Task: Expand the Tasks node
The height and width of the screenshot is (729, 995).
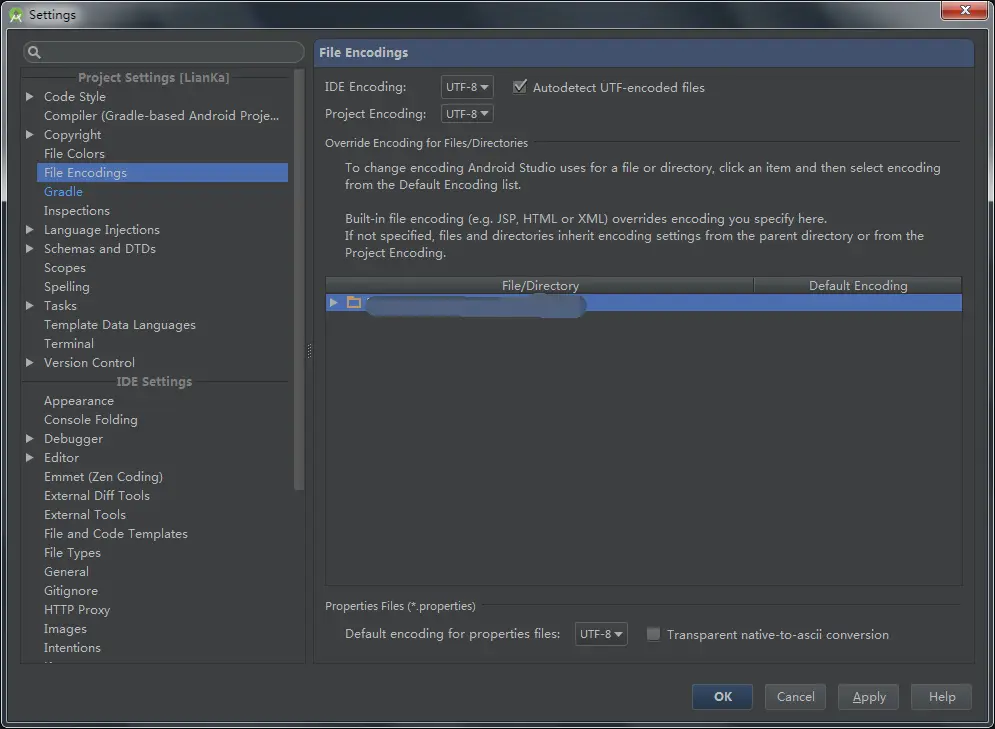Action: (29, 306)
